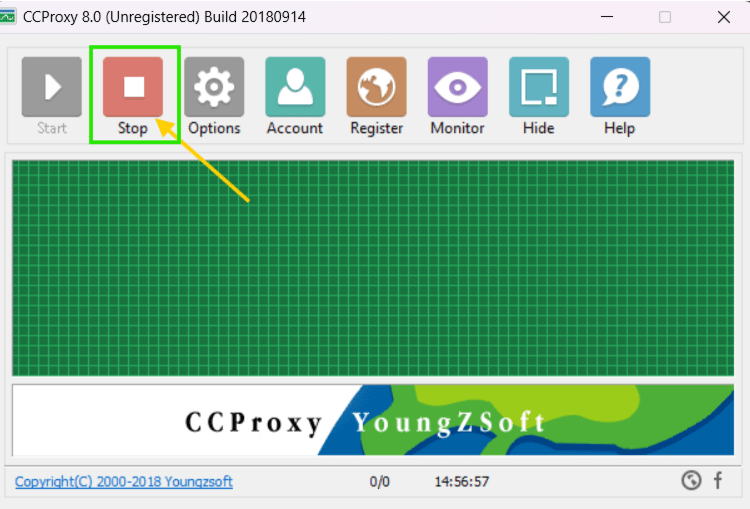Click the Register globe icon
The height and width of the screenshot is (509, 750).
point(376,87)
